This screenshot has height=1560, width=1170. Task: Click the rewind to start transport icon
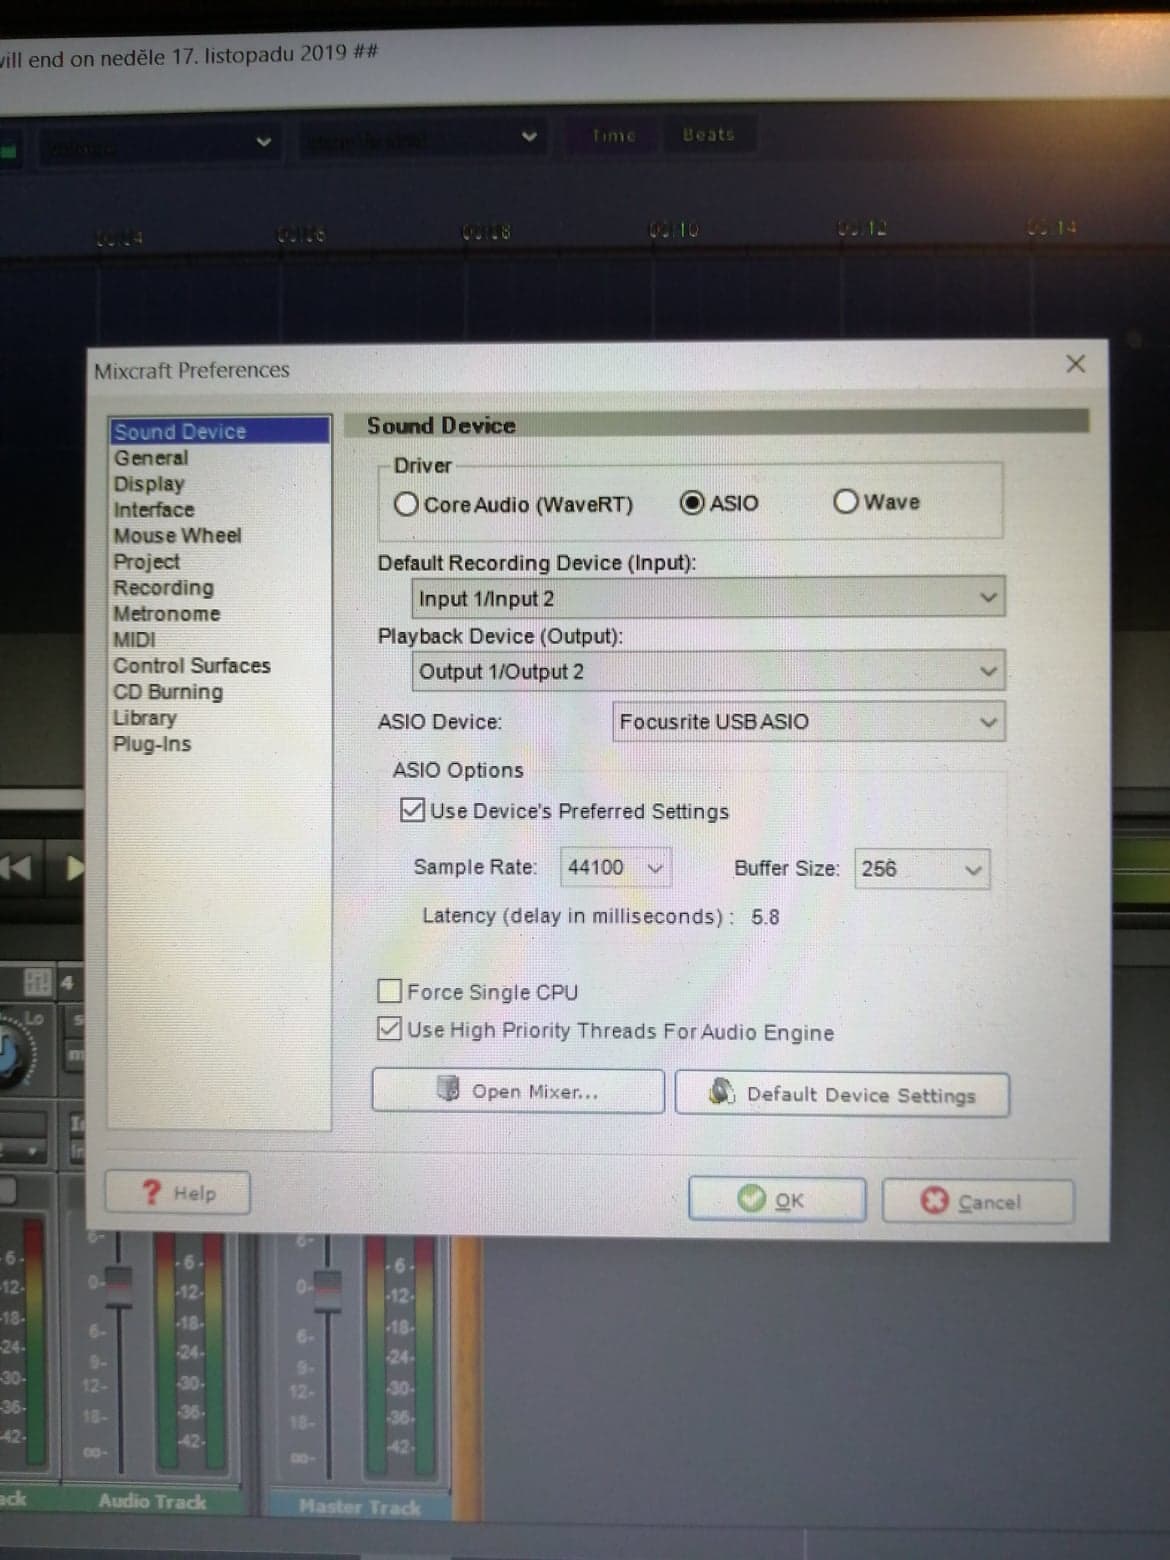tap(16, 867)
